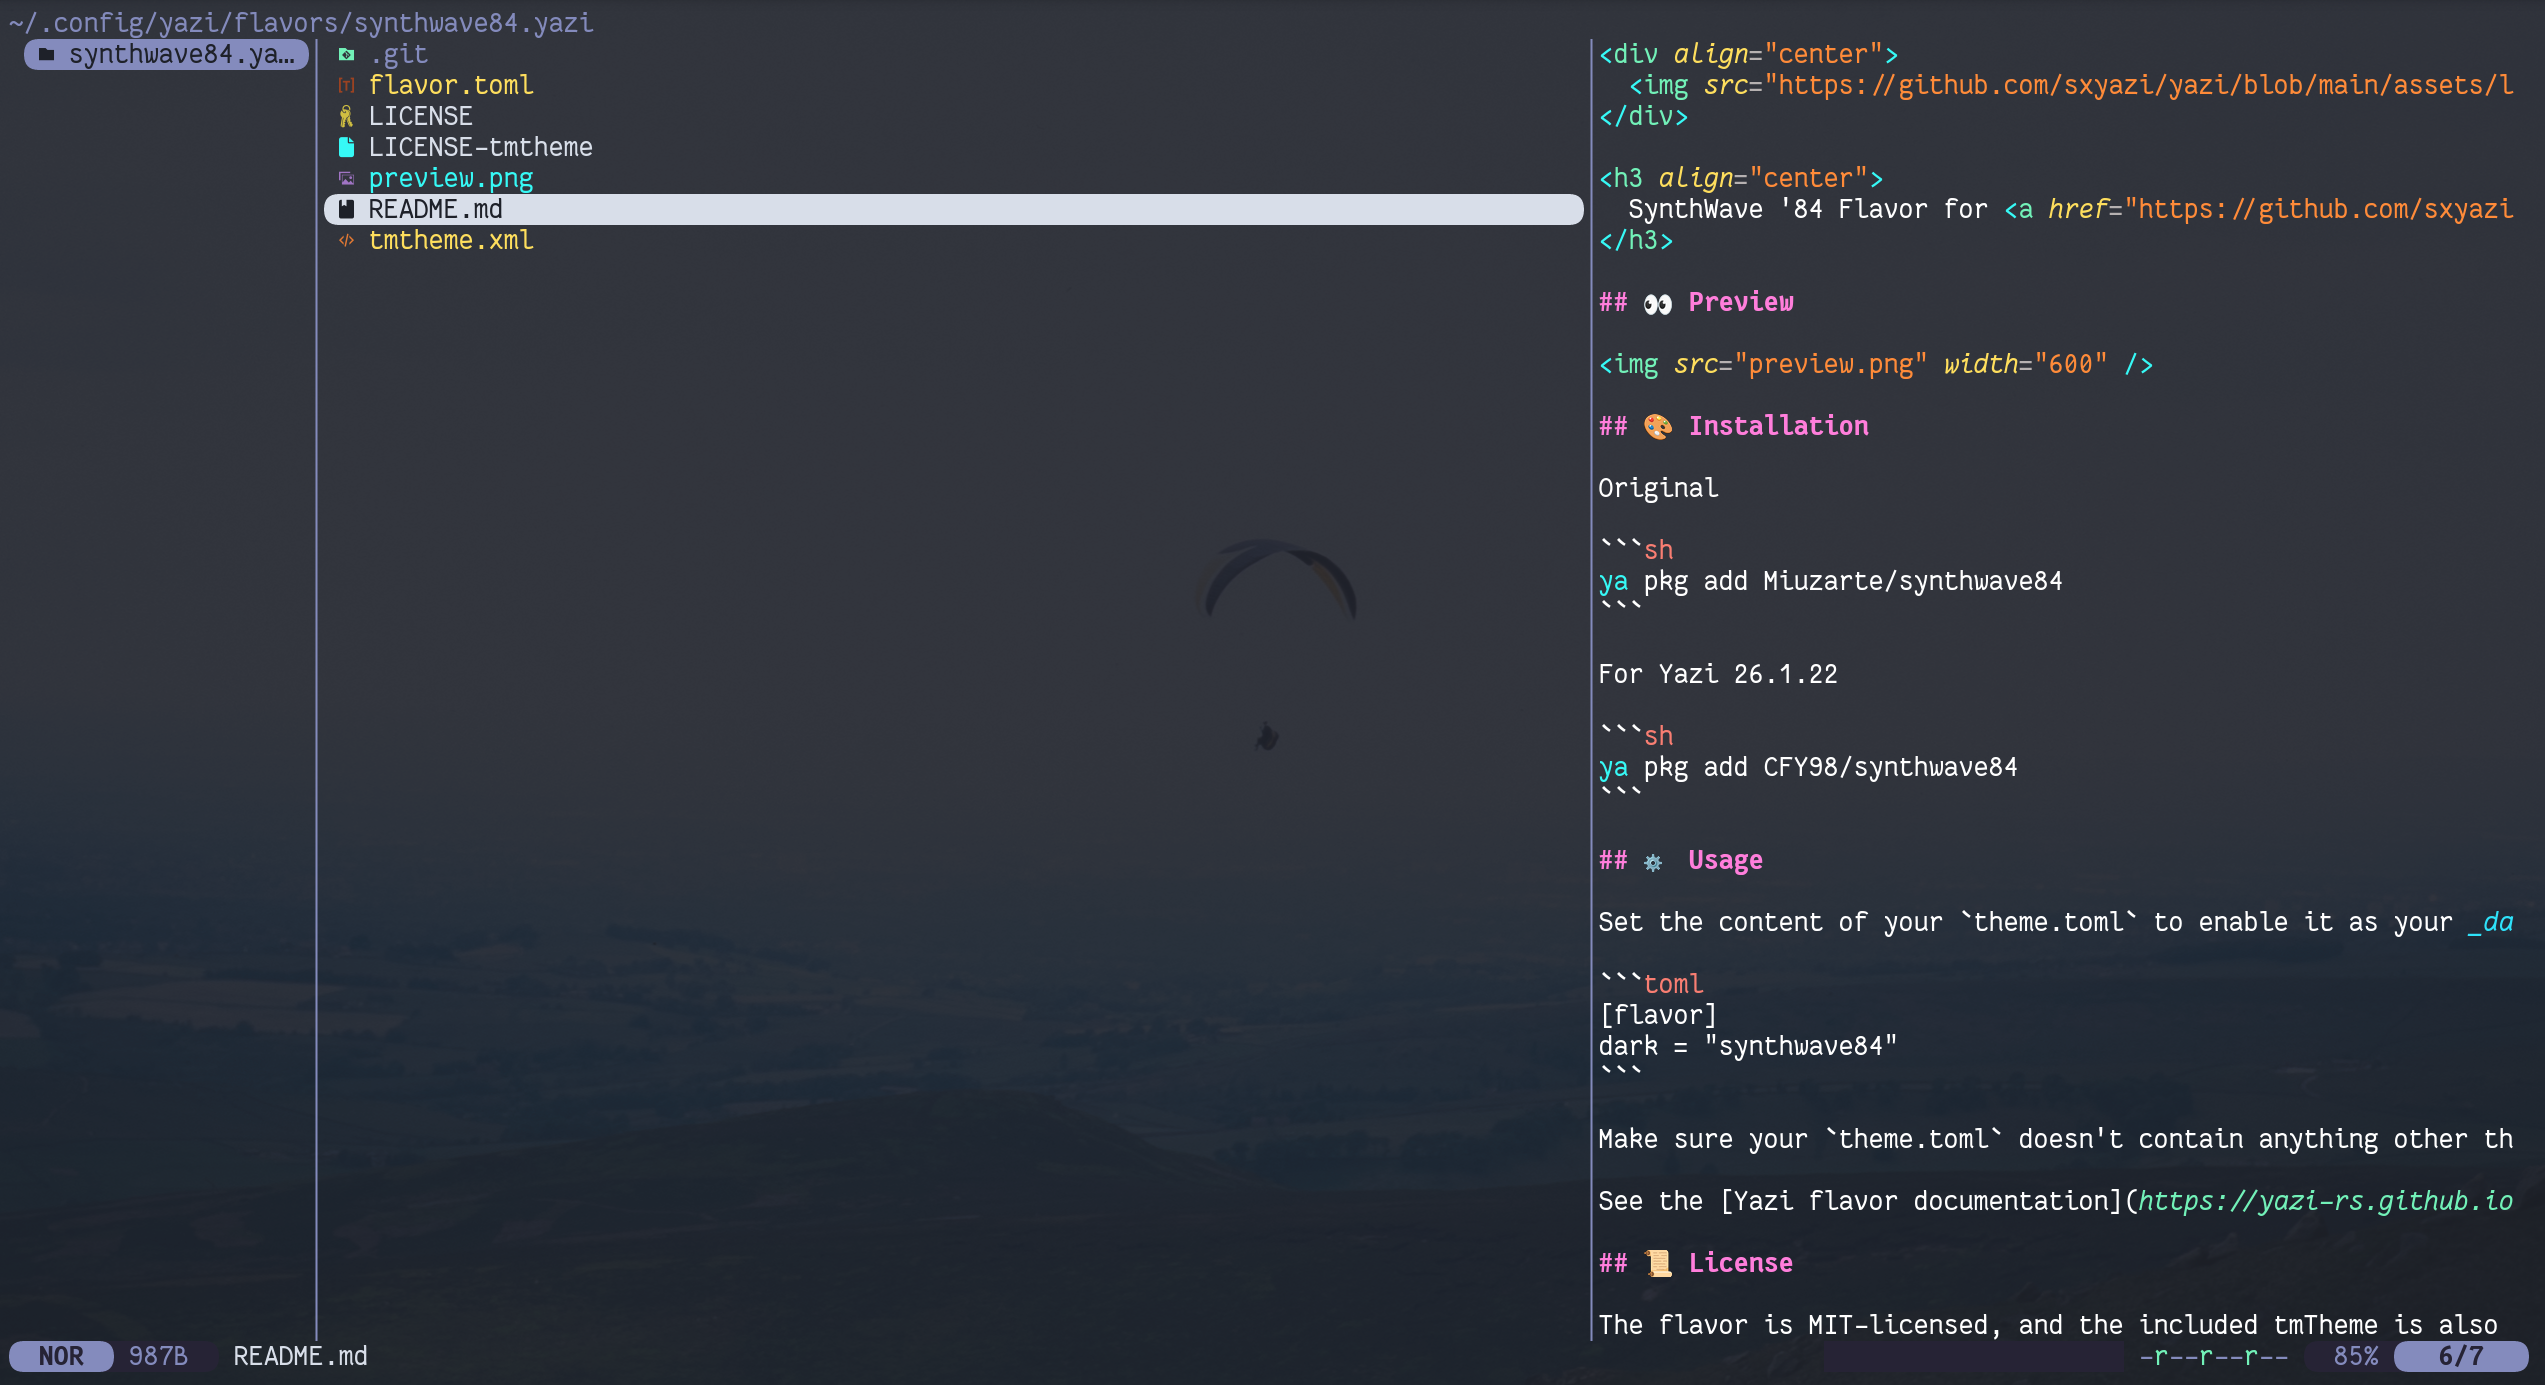Open the .git directory entry
Screen dimensions: 2545x1385
[398, 54]
